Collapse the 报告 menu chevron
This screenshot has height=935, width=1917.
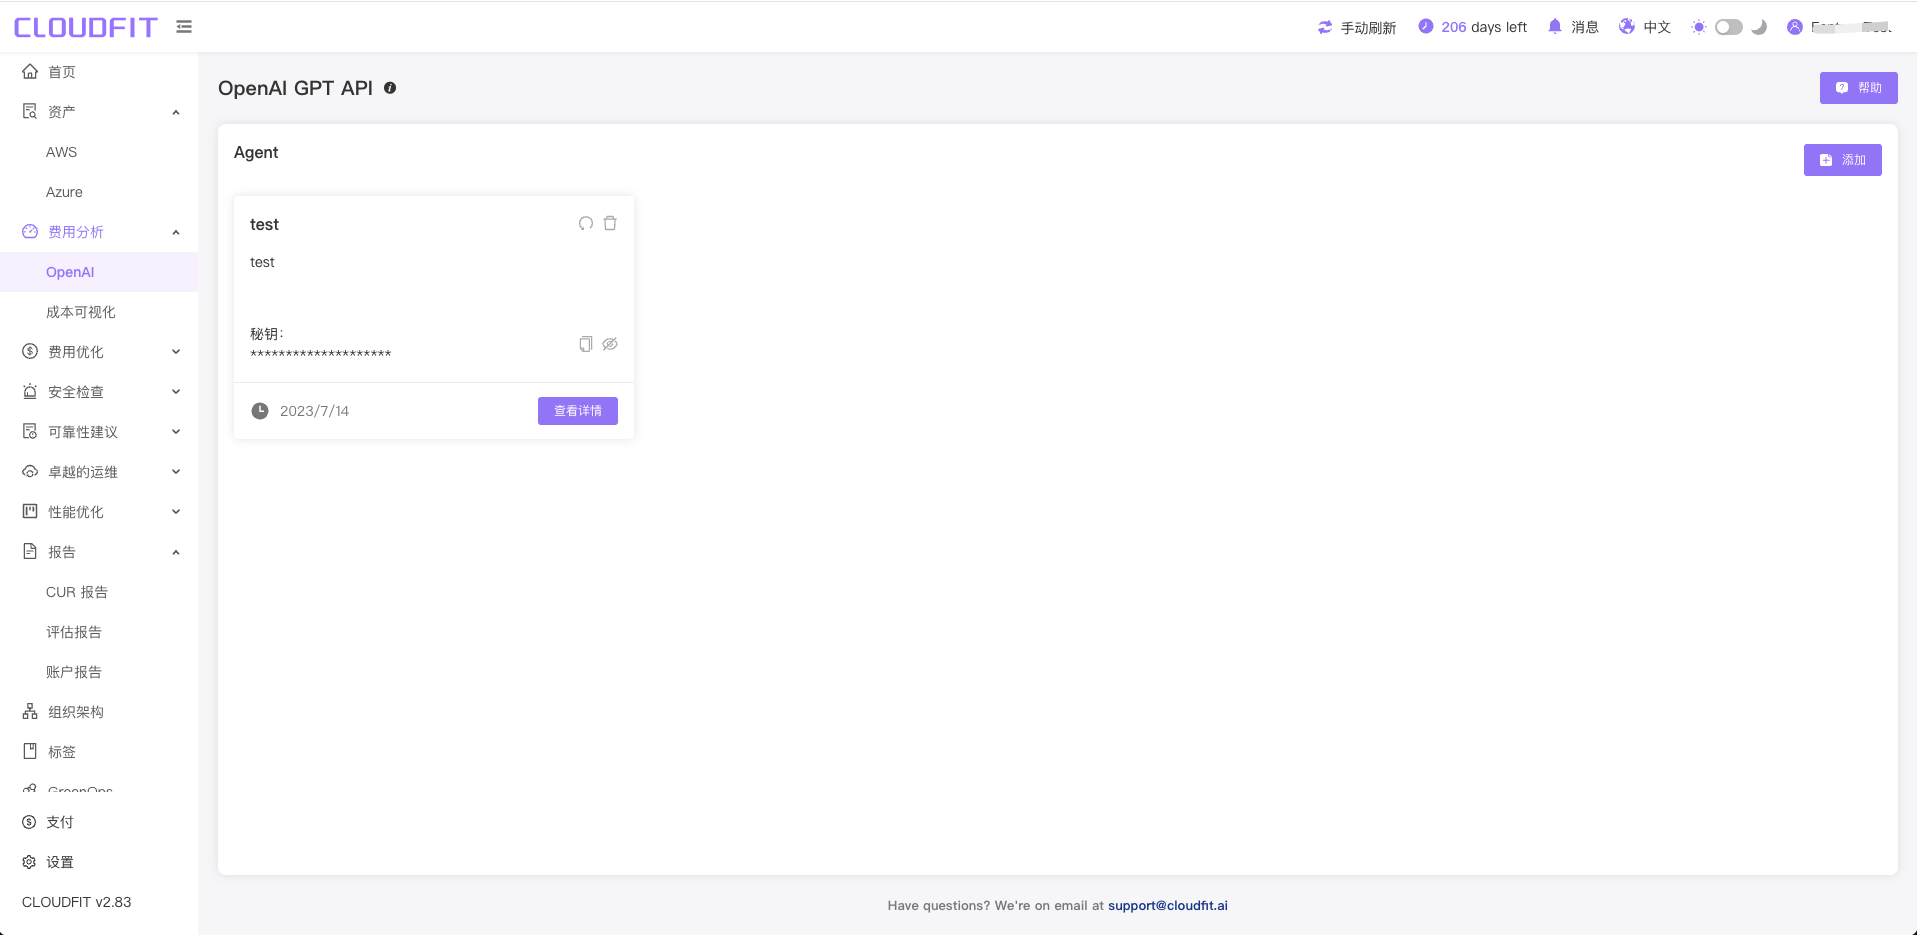176,552
